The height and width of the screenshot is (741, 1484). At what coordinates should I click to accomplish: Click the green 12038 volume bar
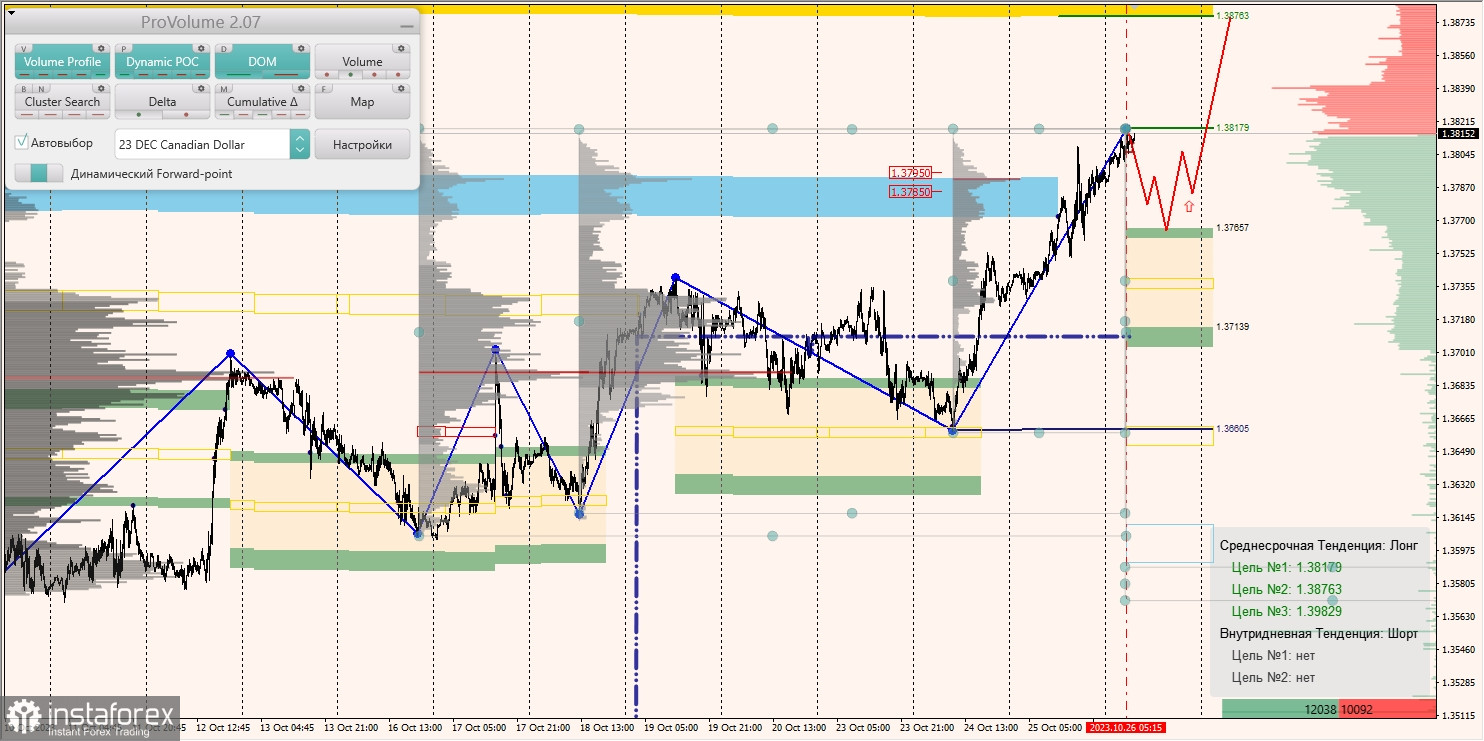1281,709
